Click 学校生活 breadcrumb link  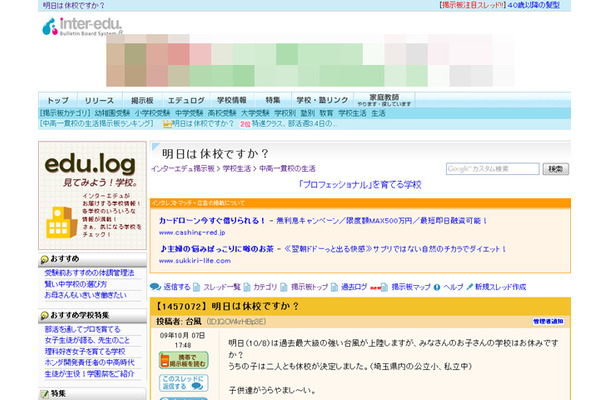pos(237,168)
